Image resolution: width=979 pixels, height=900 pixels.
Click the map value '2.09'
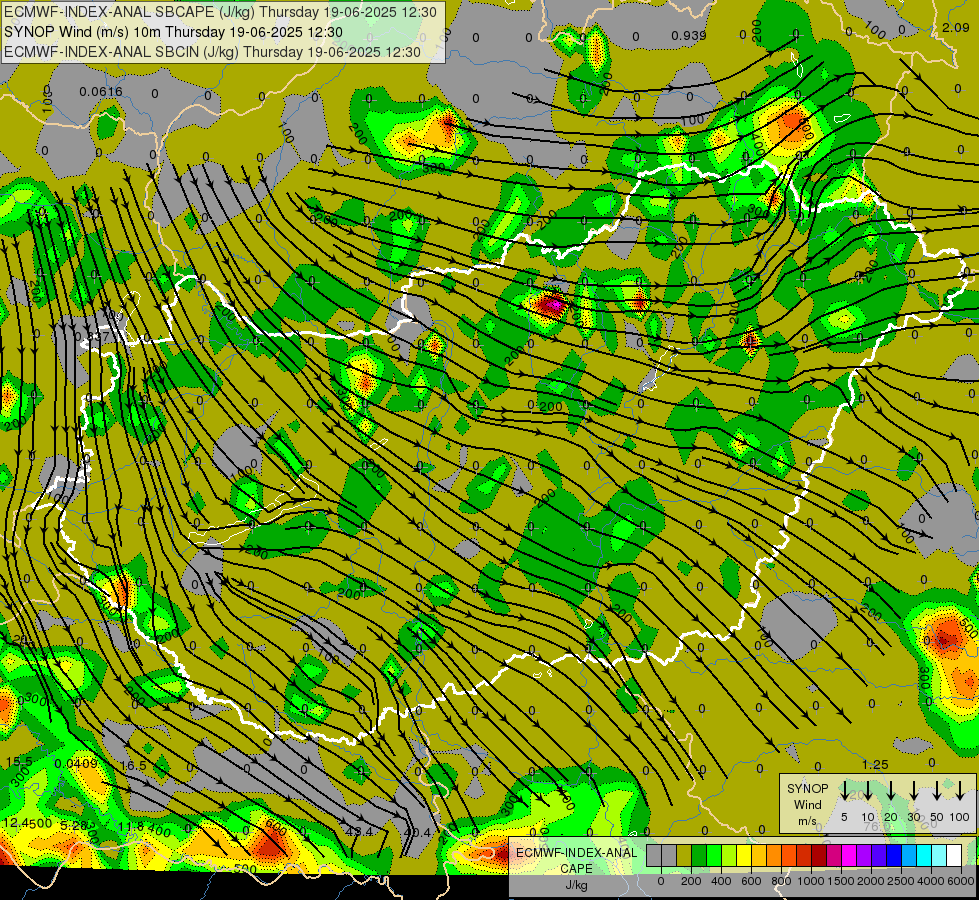tap(955, 27)
